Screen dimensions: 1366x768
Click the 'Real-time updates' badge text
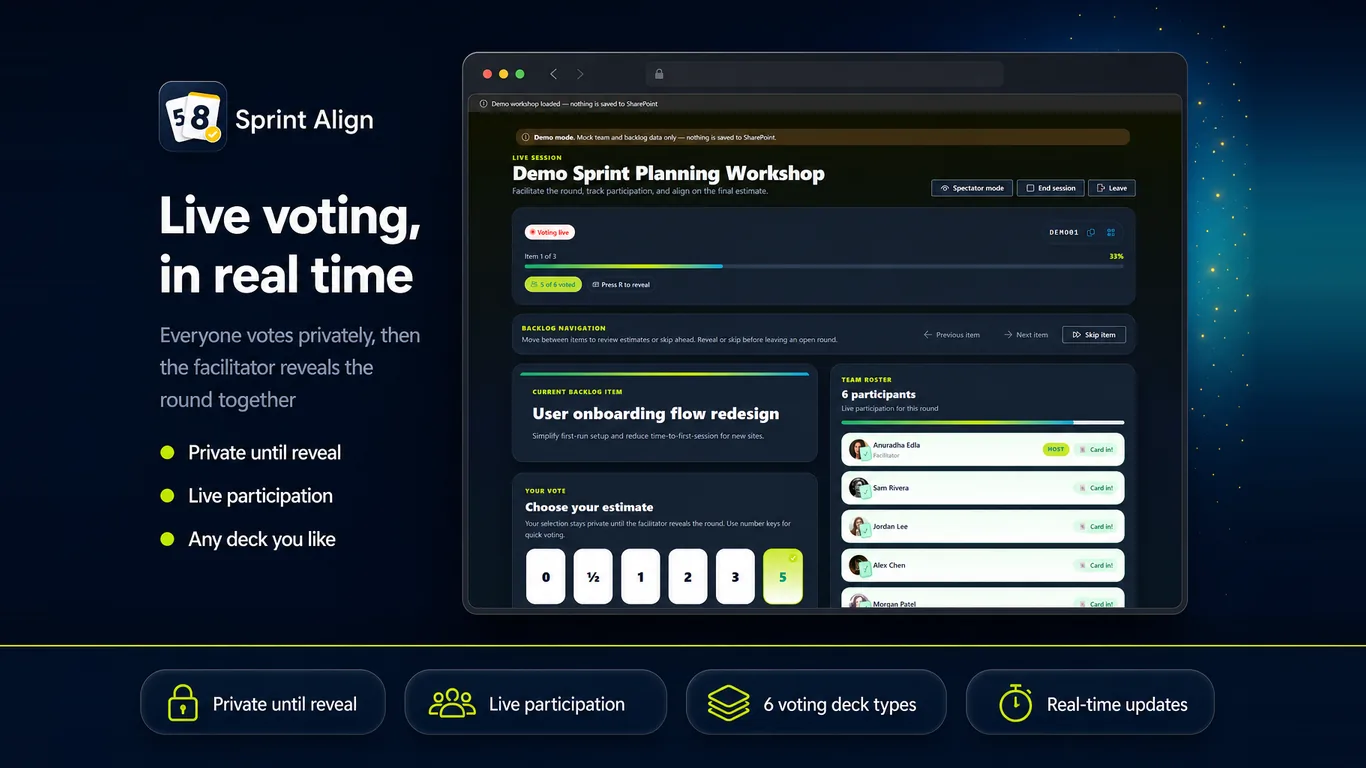pyautogui.click(x=1117, y=704)
